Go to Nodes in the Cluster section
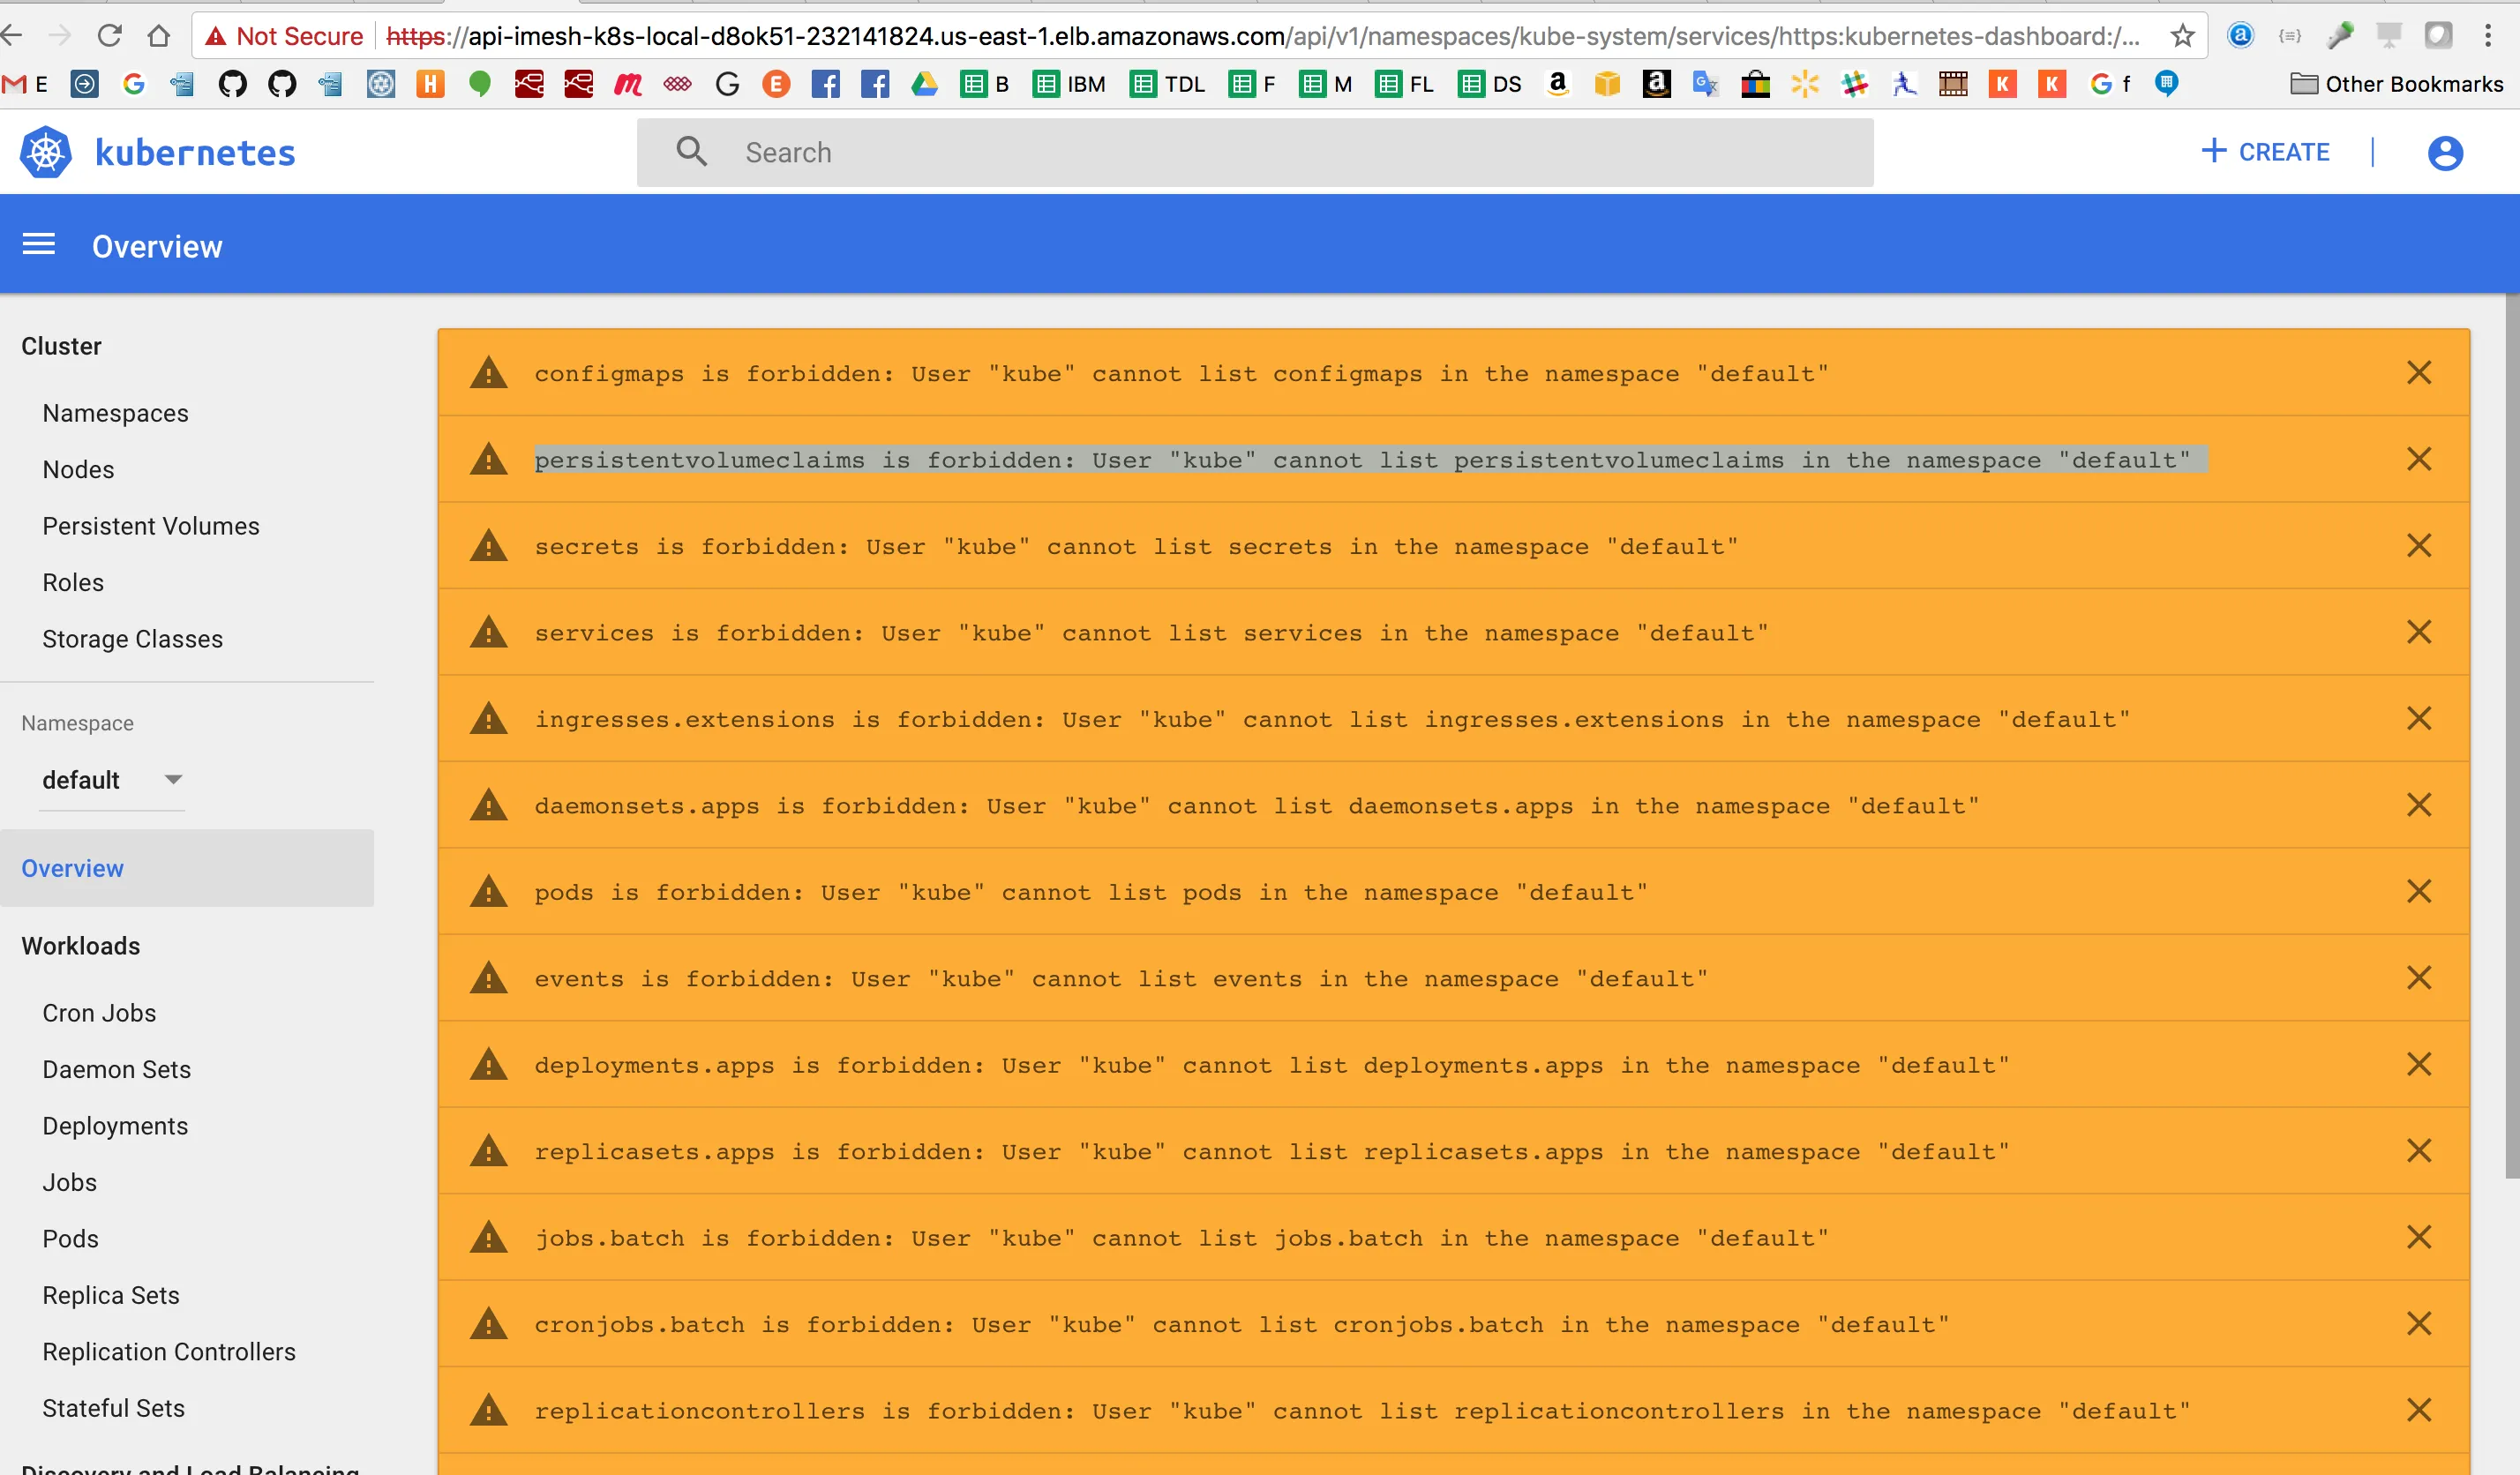Viewport: 2520px width, 1475px height. (x=78, y=470)
